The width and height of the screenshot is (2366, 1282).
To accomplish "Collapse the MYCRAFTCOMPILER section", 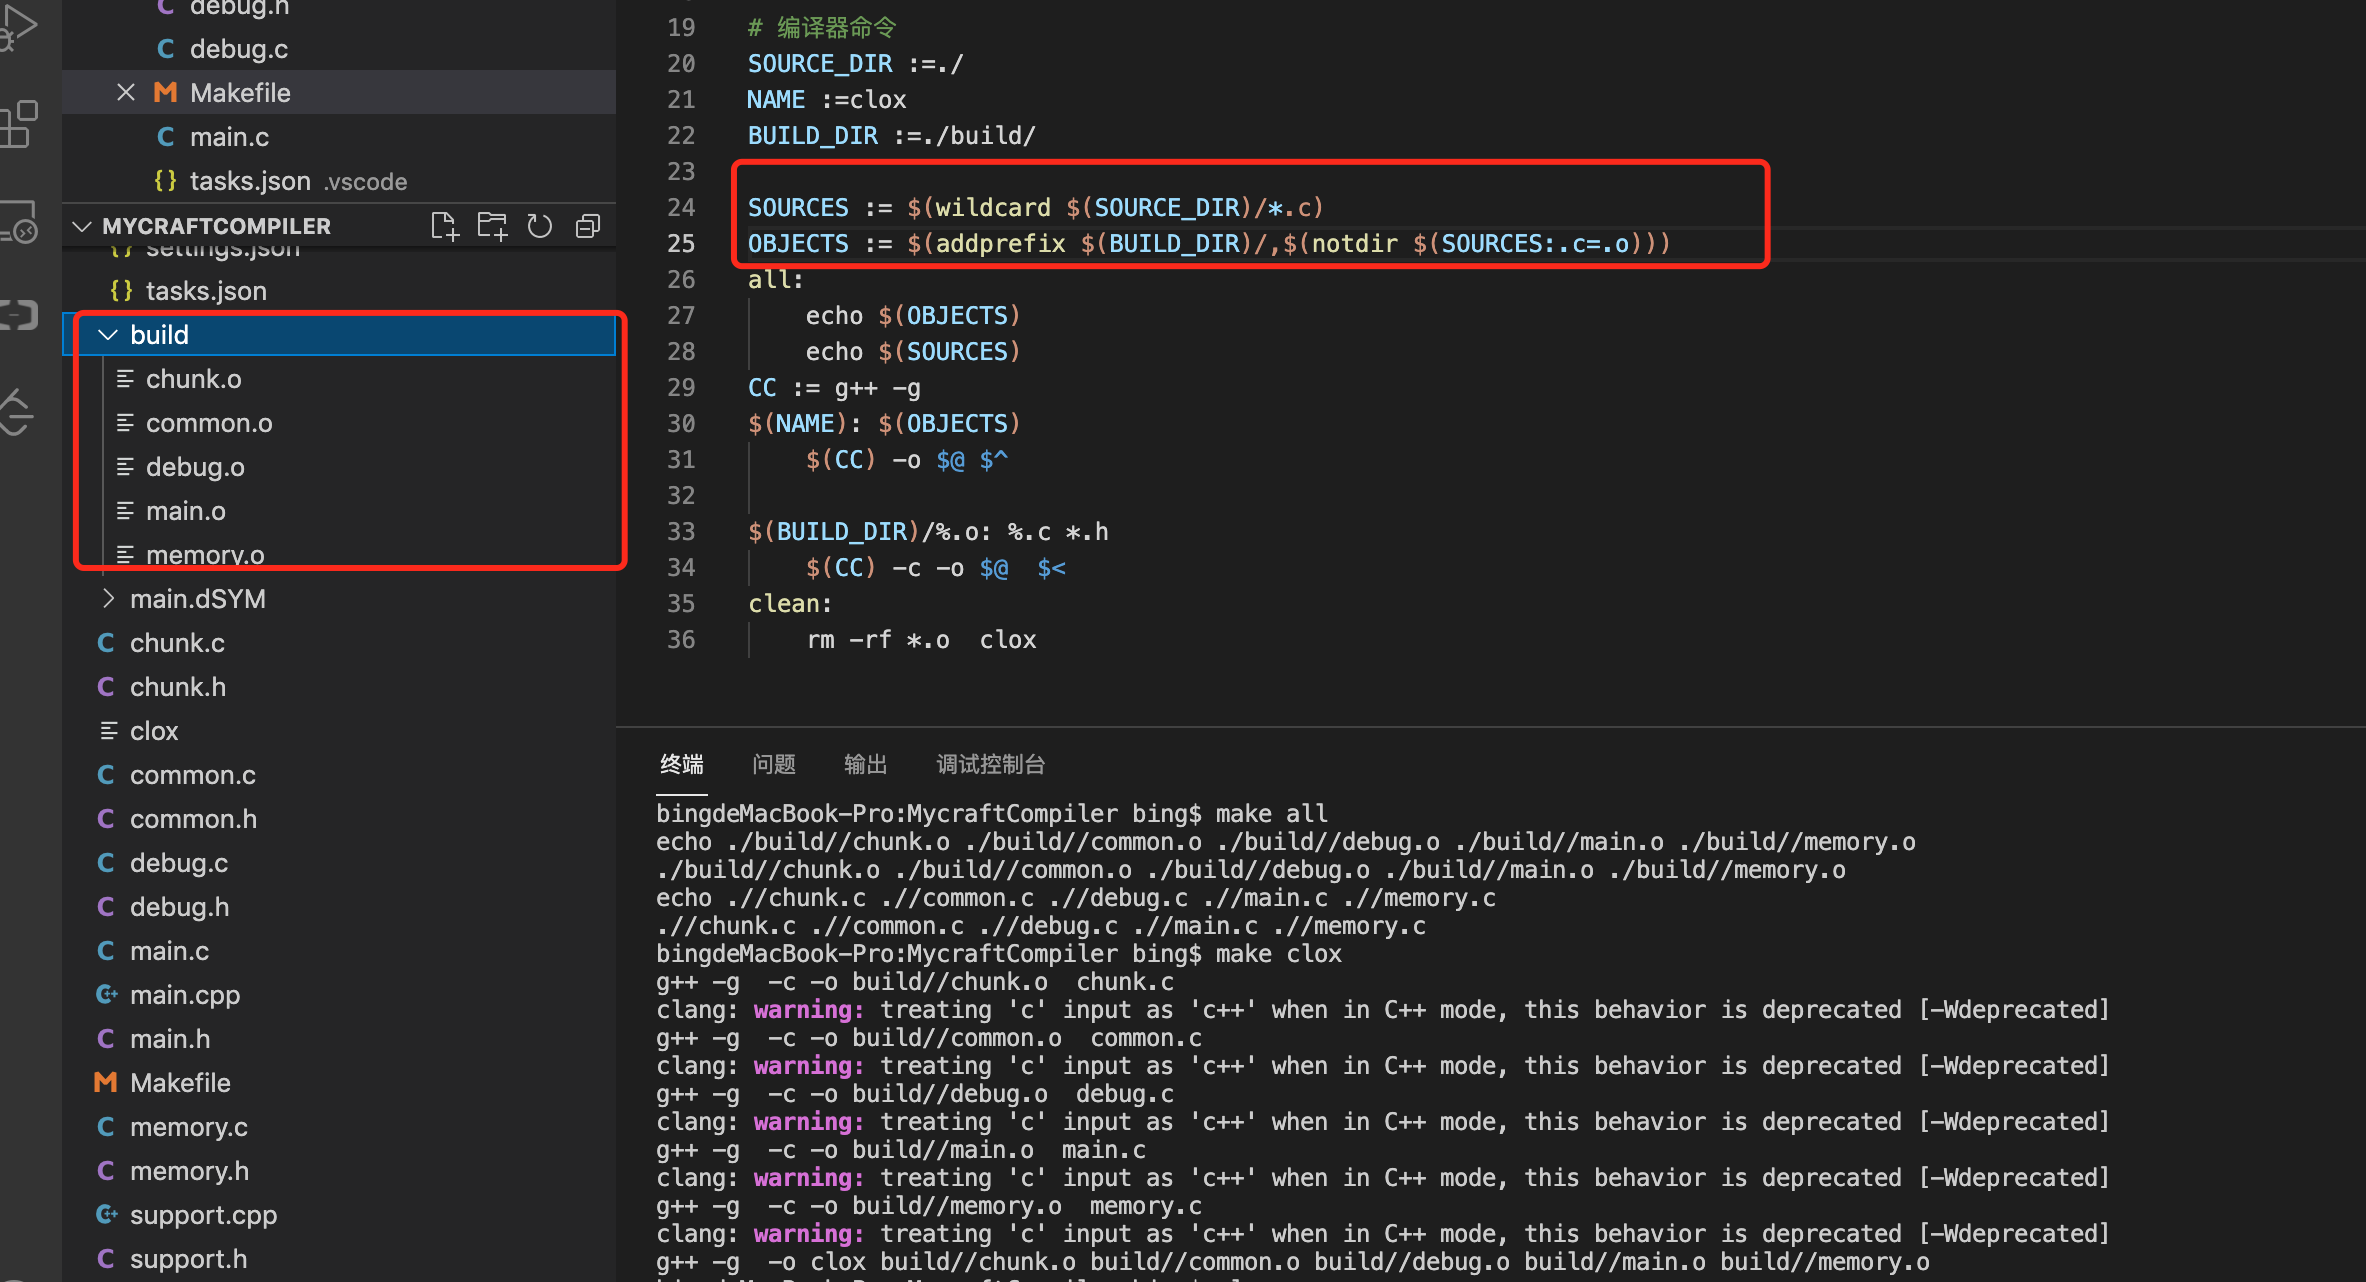I will tap(82, 226).
